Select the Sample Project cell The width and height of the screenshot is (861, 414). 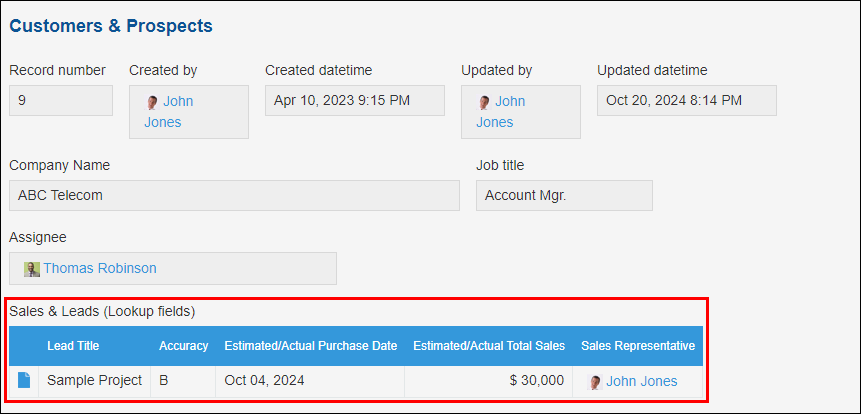(94, 381)
